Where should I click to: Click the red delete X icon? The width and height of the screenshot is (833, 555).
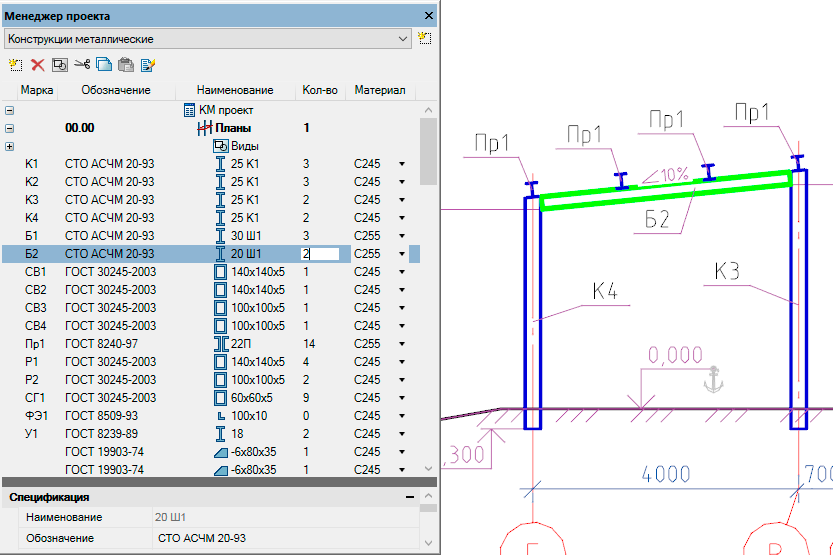click(x=38, y=65)
